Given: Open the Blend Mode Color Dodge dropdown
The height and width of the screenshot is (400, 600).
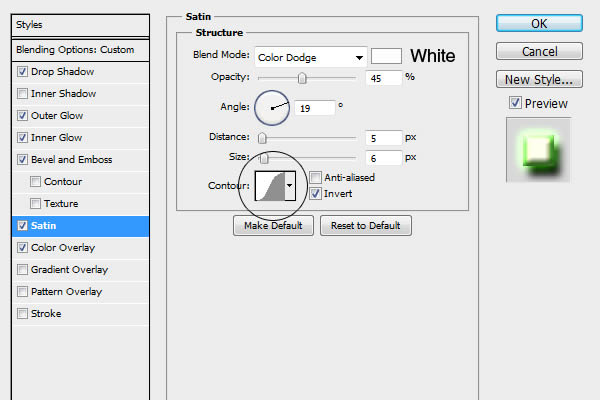Looking at the screenshot, I should coord(309,56).
